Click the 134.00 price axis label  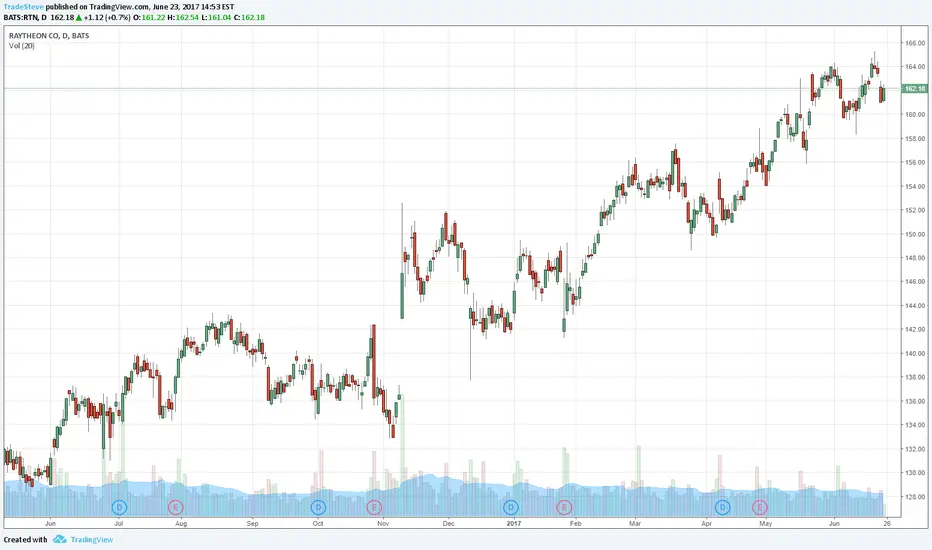915,425
